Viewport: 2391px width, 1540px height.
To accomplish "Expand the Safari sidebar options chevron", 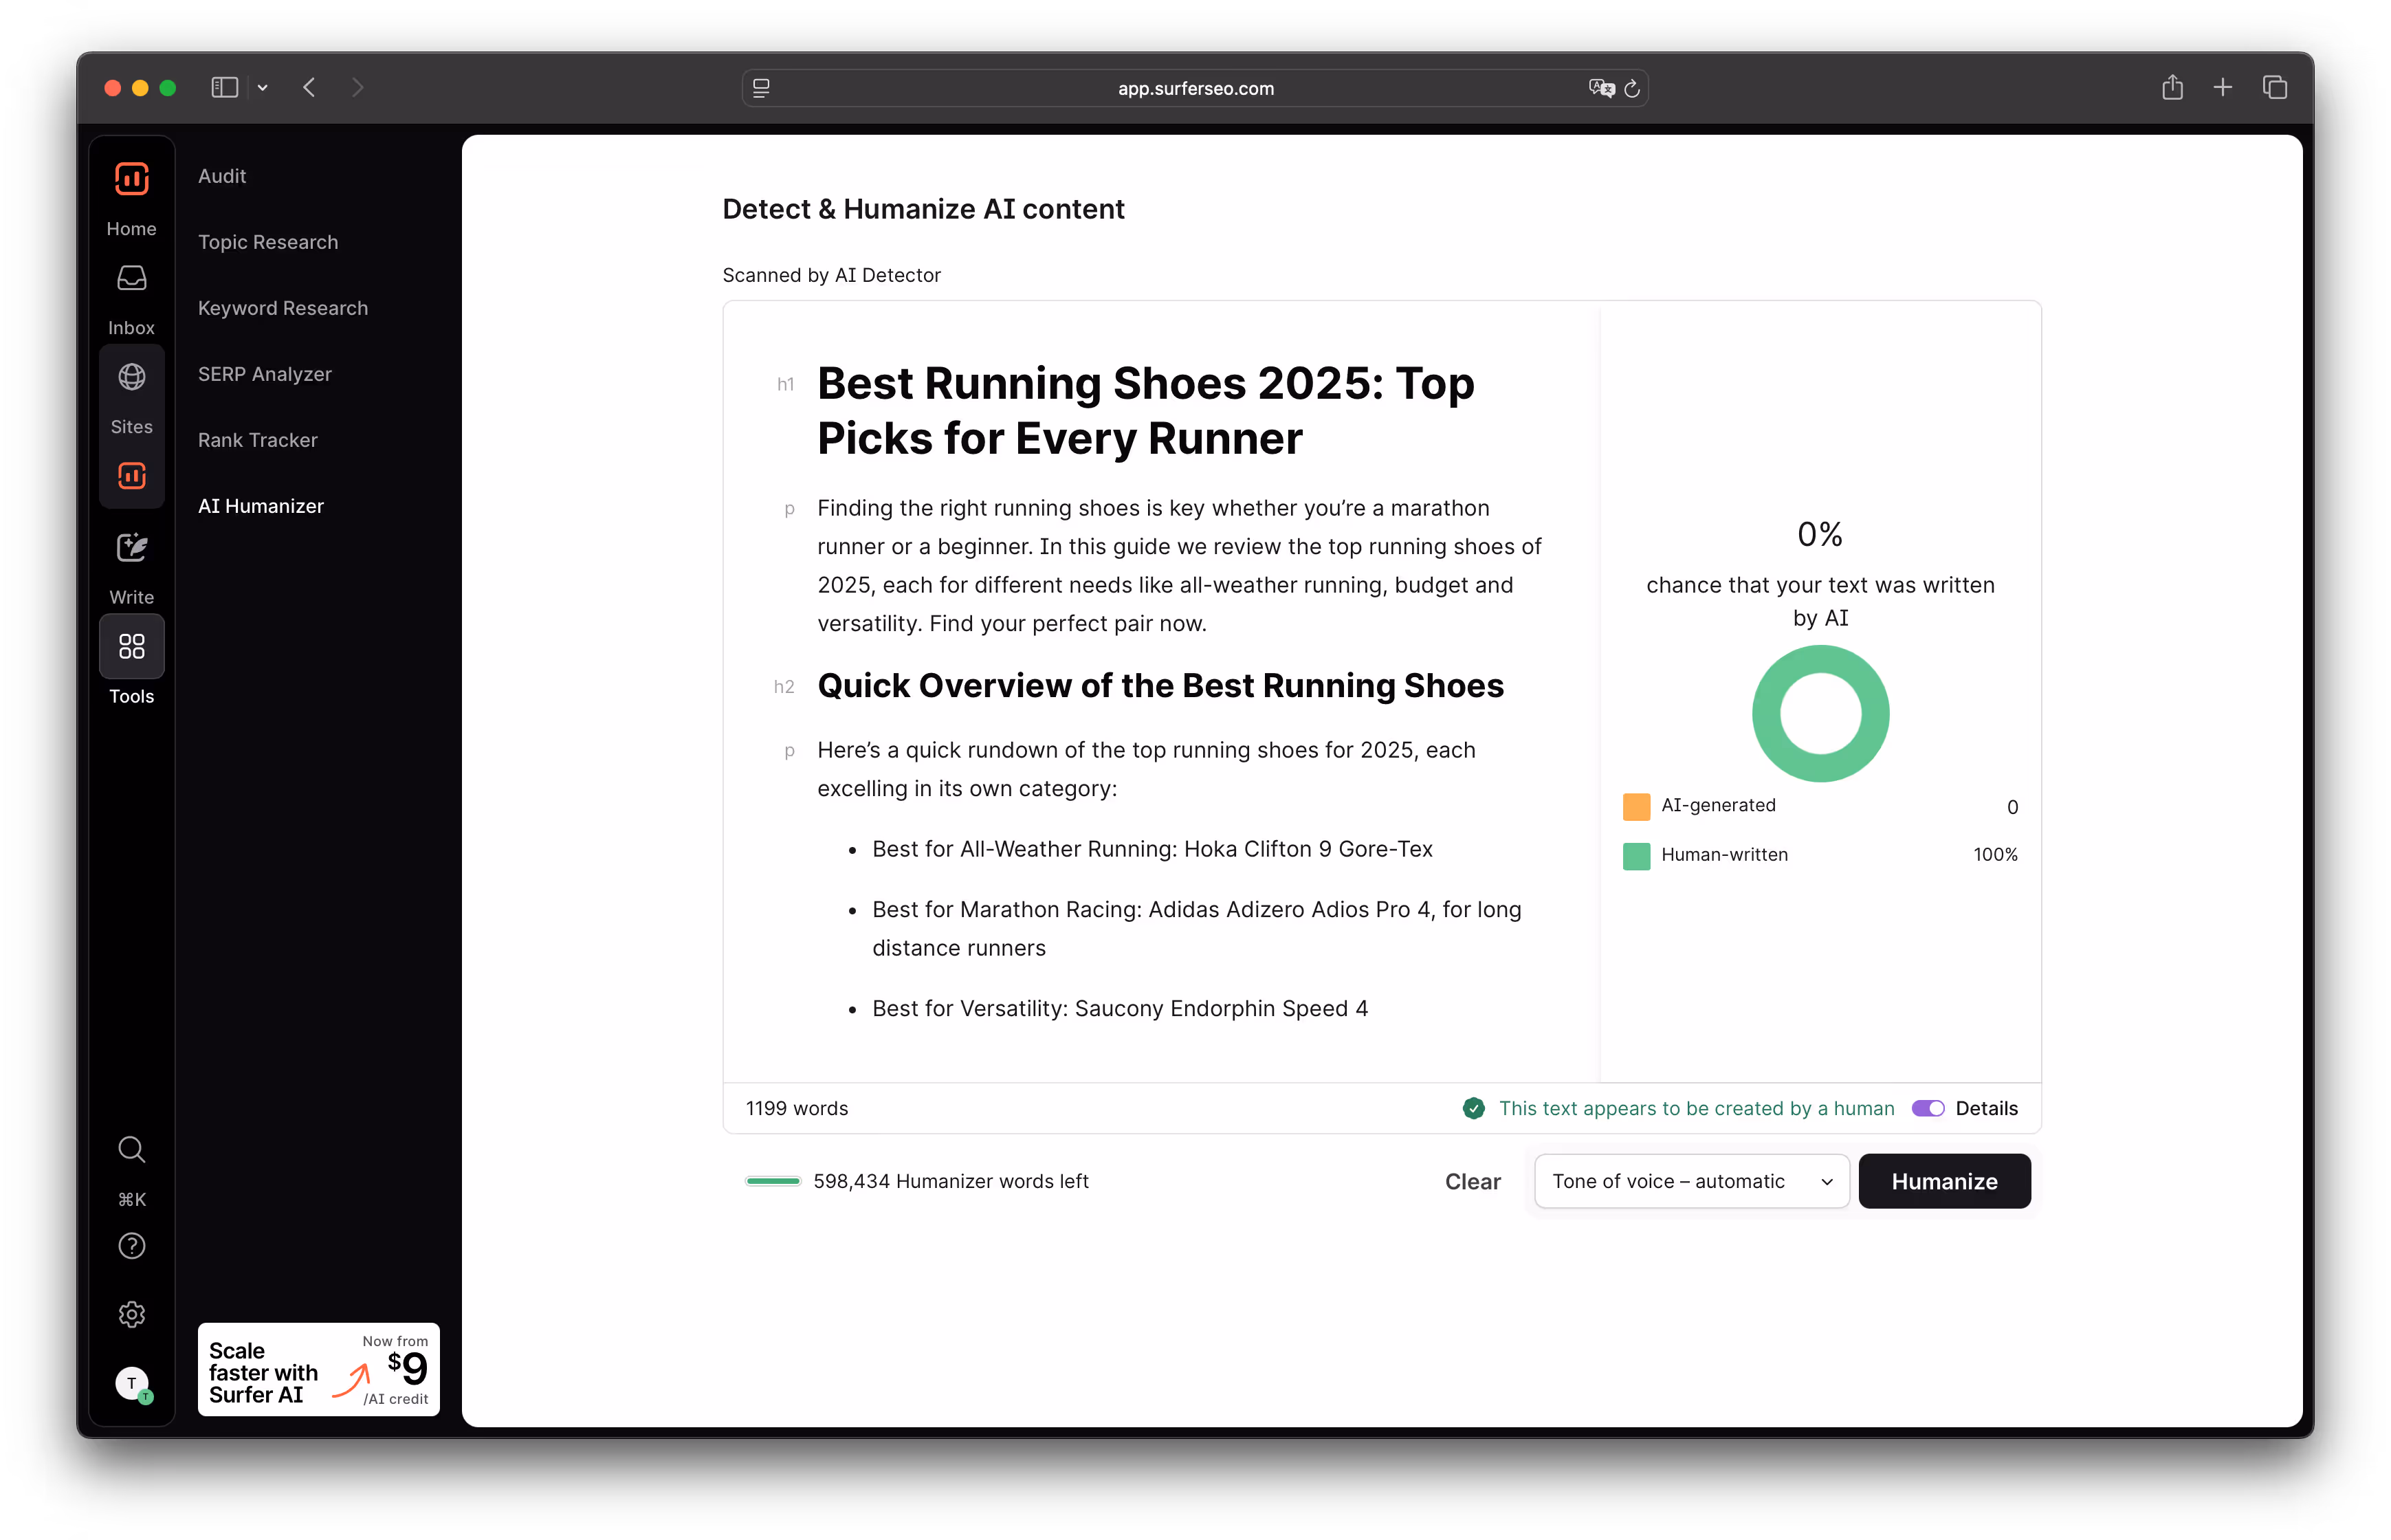I will [262, 88].
